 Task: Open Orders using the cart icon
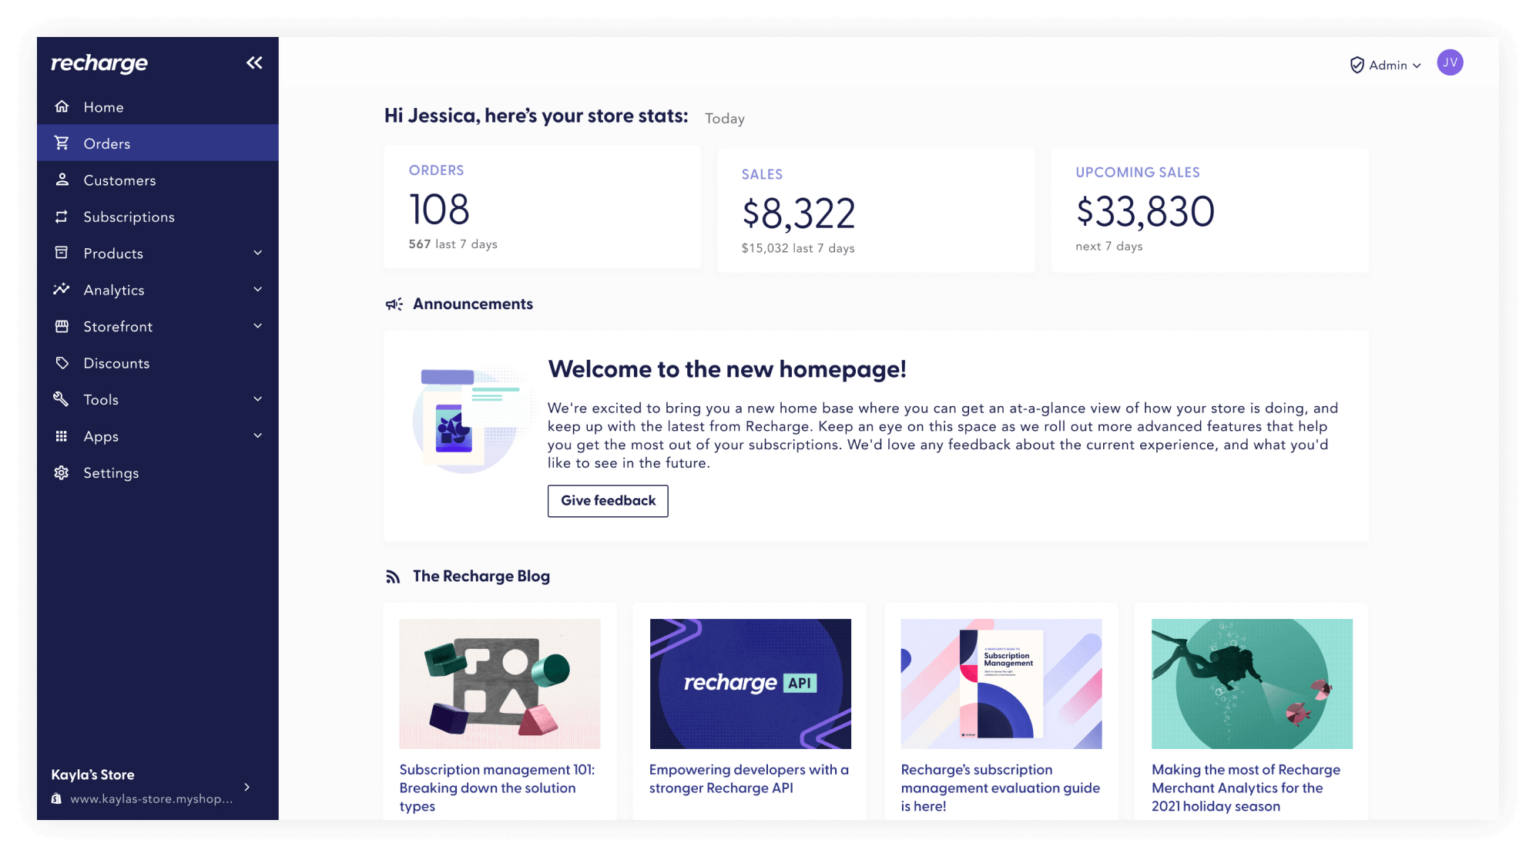[62, 143]
